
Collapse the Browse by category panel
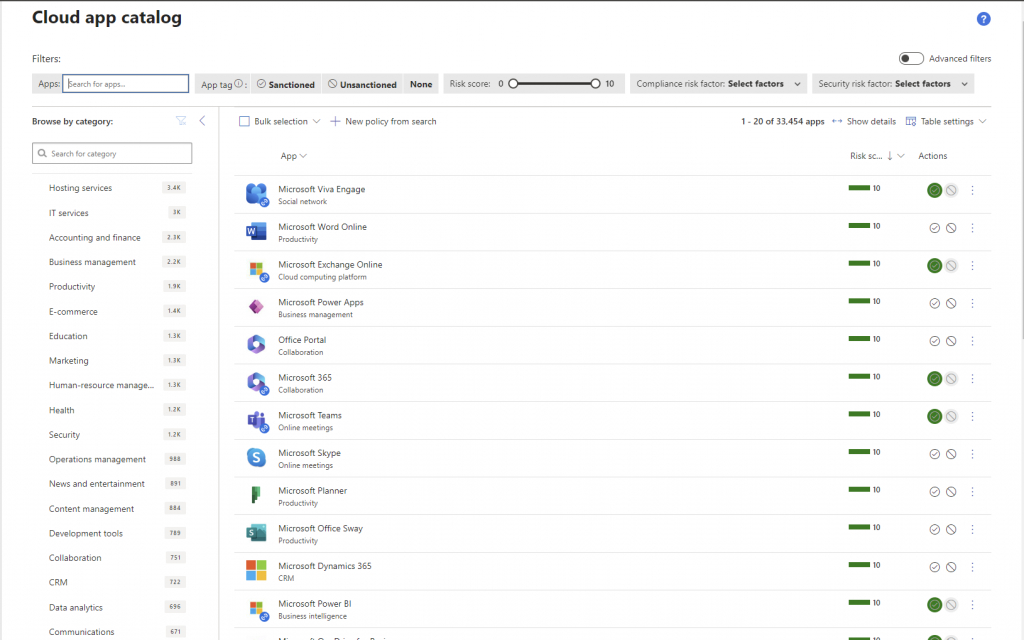(x=202, y=121)
